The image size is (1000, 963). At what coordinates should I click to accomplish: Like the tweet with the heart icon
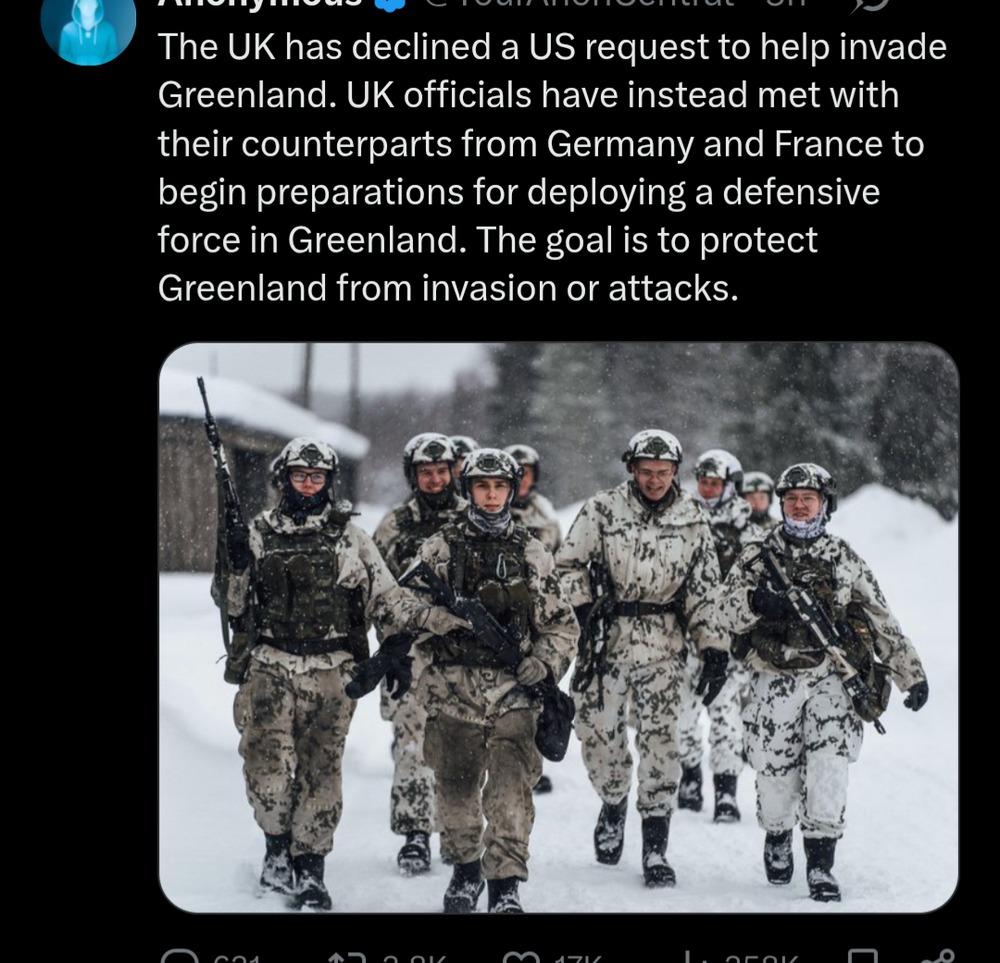(521, 957)
